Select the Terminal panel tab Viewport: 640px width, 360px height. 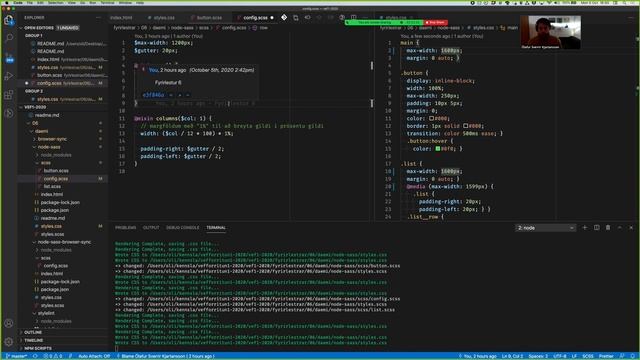point(216,227)
